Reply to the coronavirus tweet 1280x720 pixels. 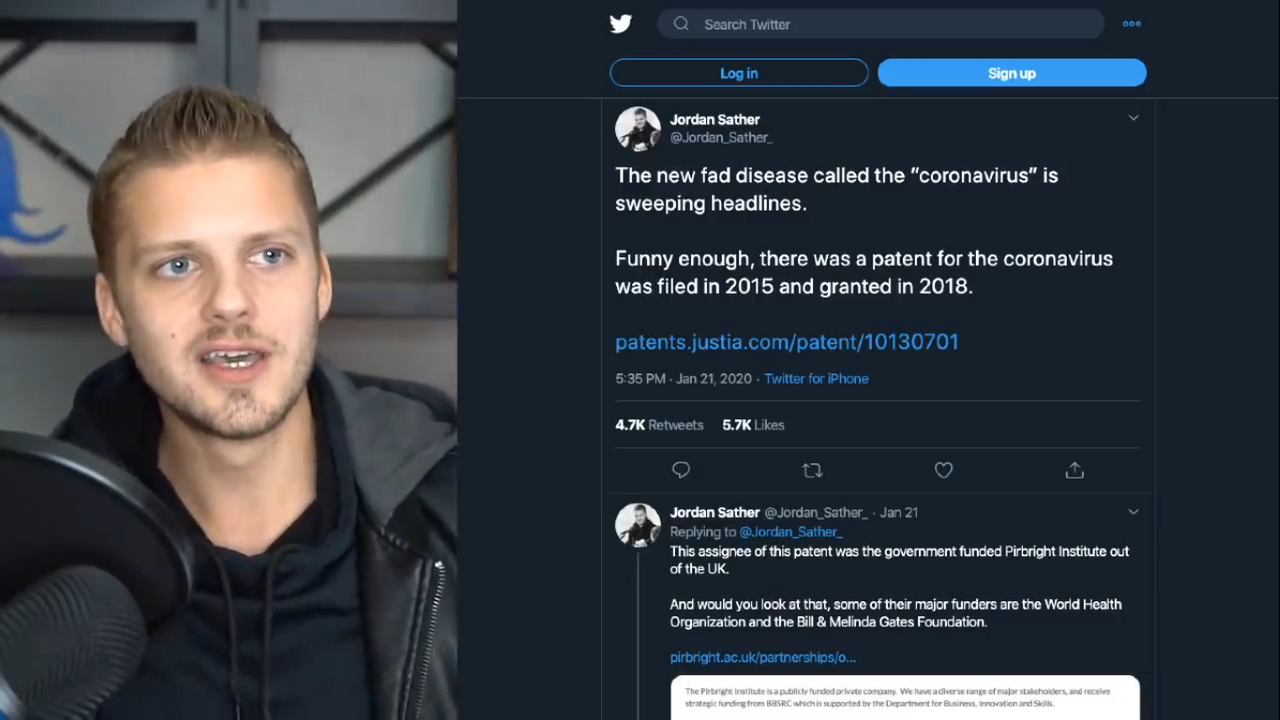[x=681, y=470]
